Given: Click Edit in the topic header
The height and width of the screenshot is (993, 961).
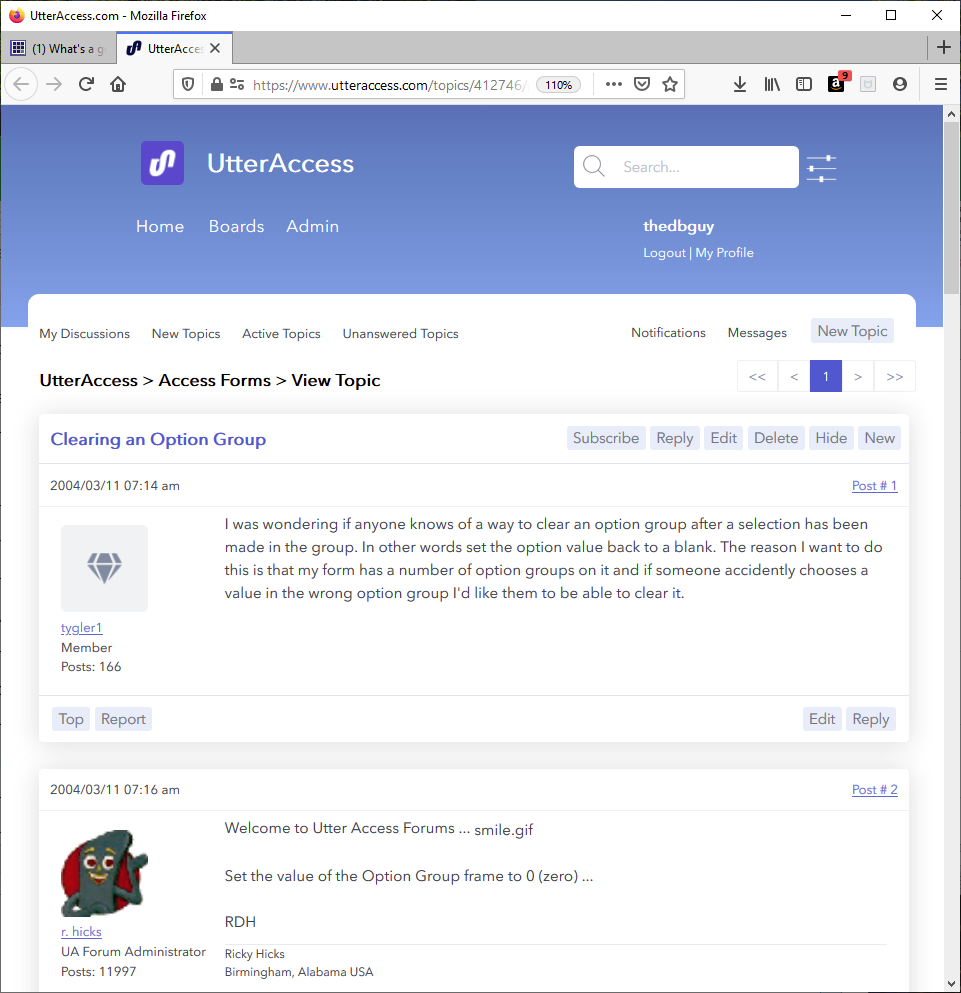Looking at the screenshot, I should pos(723,438).
